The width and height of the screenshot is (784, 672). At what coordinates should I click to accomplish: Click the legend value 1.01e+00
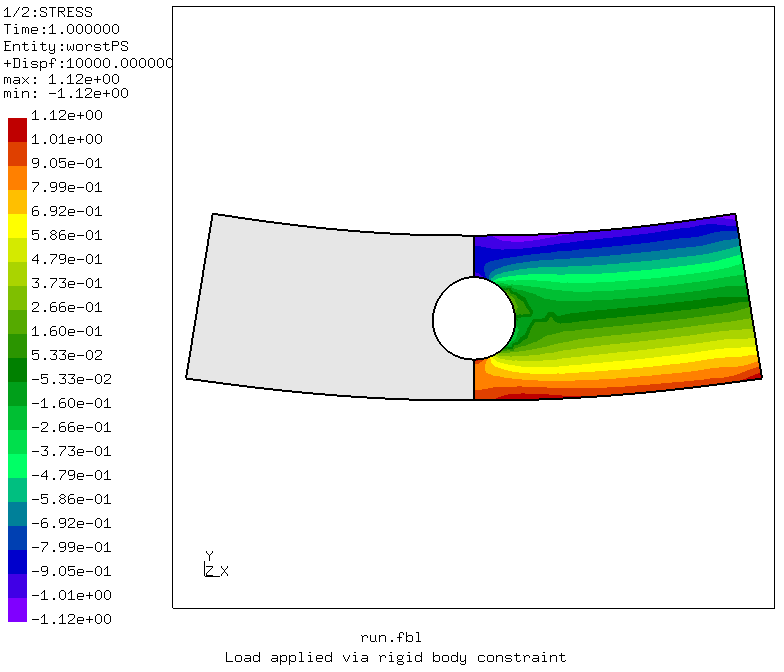(x=66, y=139)
